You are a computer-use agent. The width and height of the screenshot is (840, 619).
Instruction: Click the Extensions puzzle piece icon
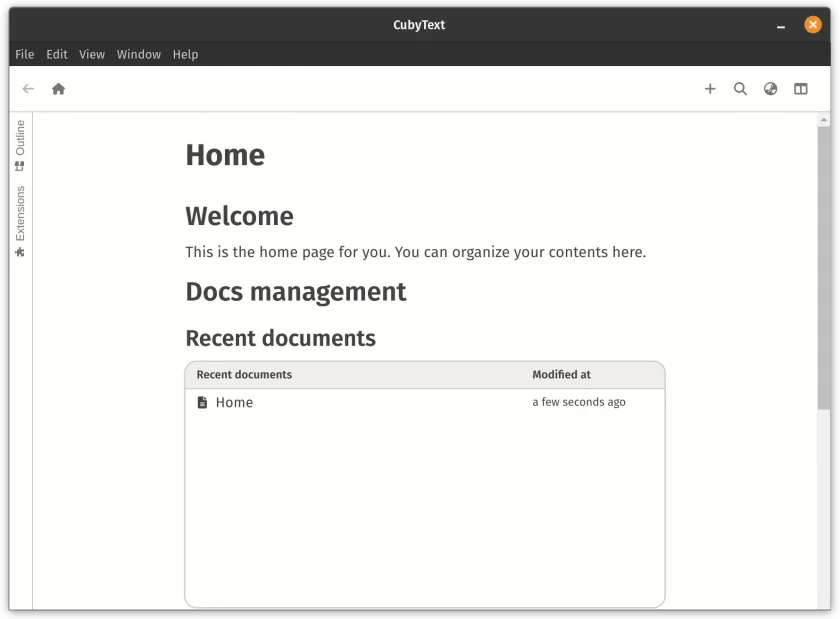(x=20, y=252)
